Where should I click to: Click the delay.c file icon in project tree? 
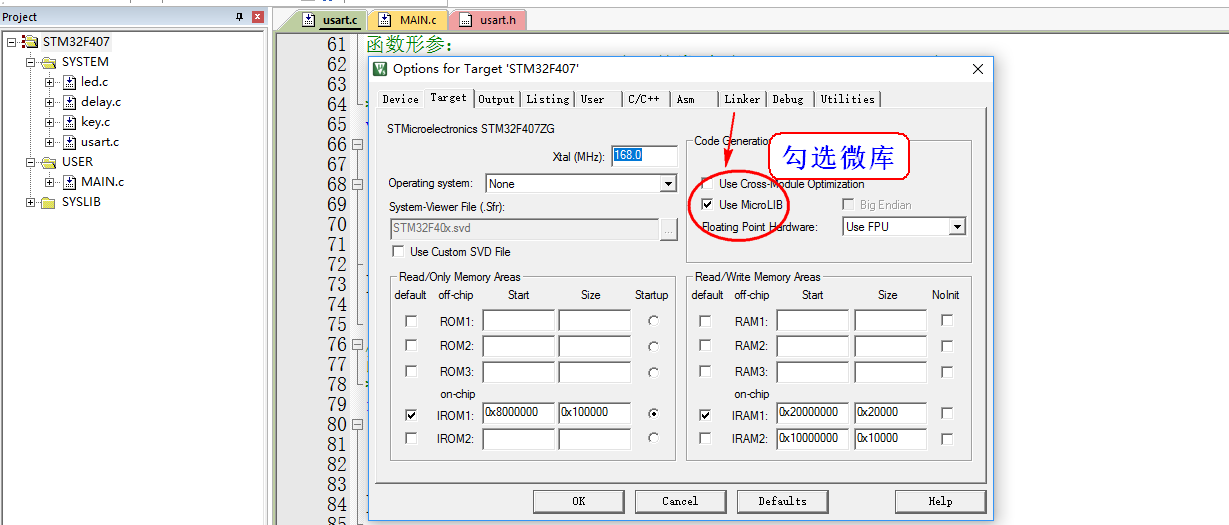click(70, 102)
